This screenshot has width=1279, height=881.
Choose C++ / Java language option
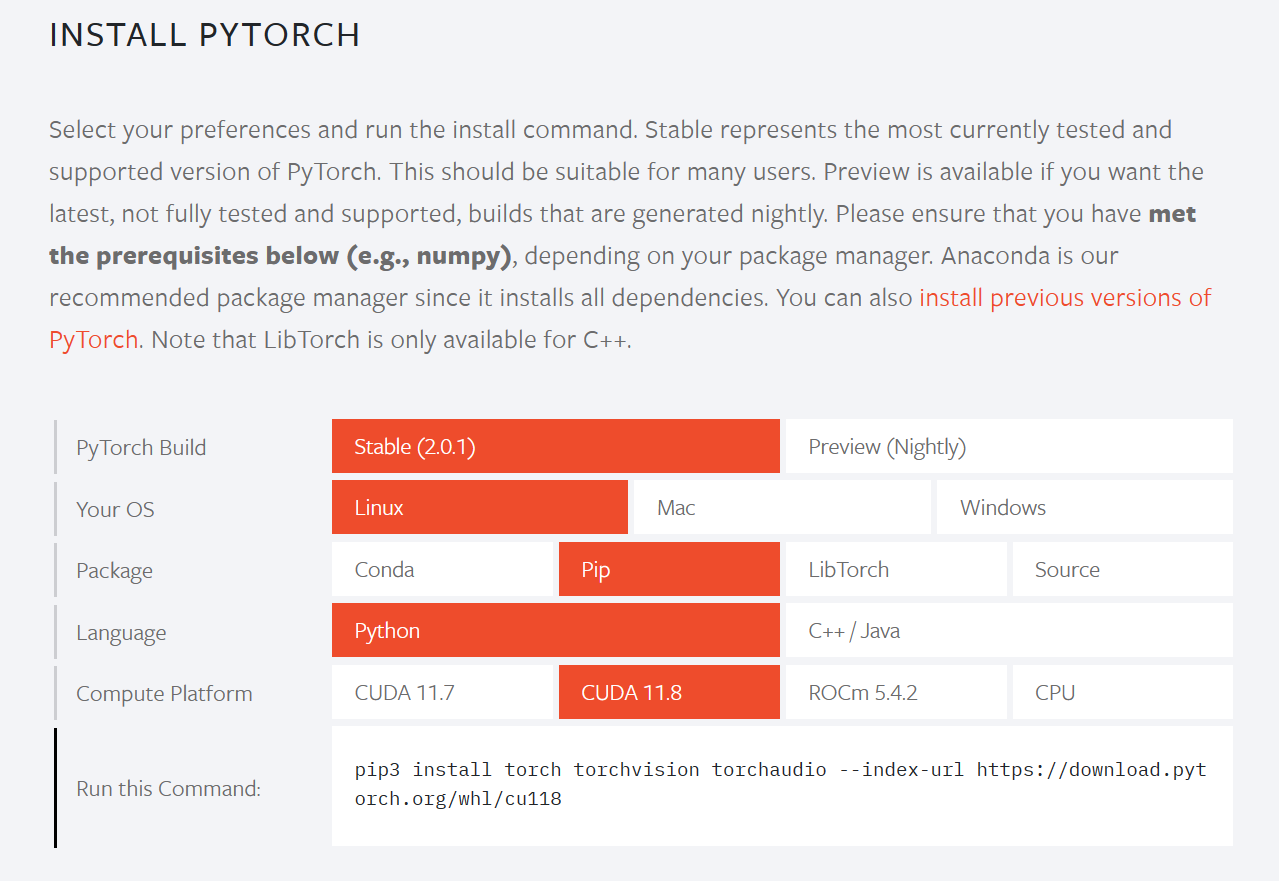point(1009,630)
